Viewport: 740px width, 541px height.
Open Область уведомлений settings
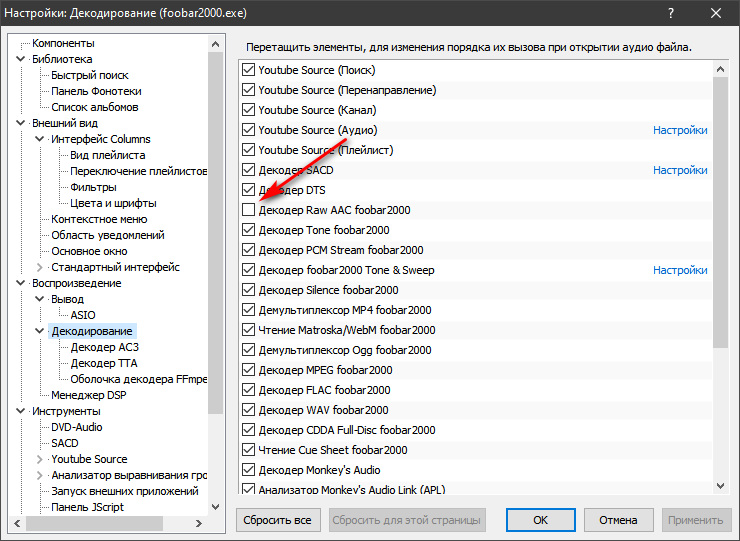[x=108, y=235]
